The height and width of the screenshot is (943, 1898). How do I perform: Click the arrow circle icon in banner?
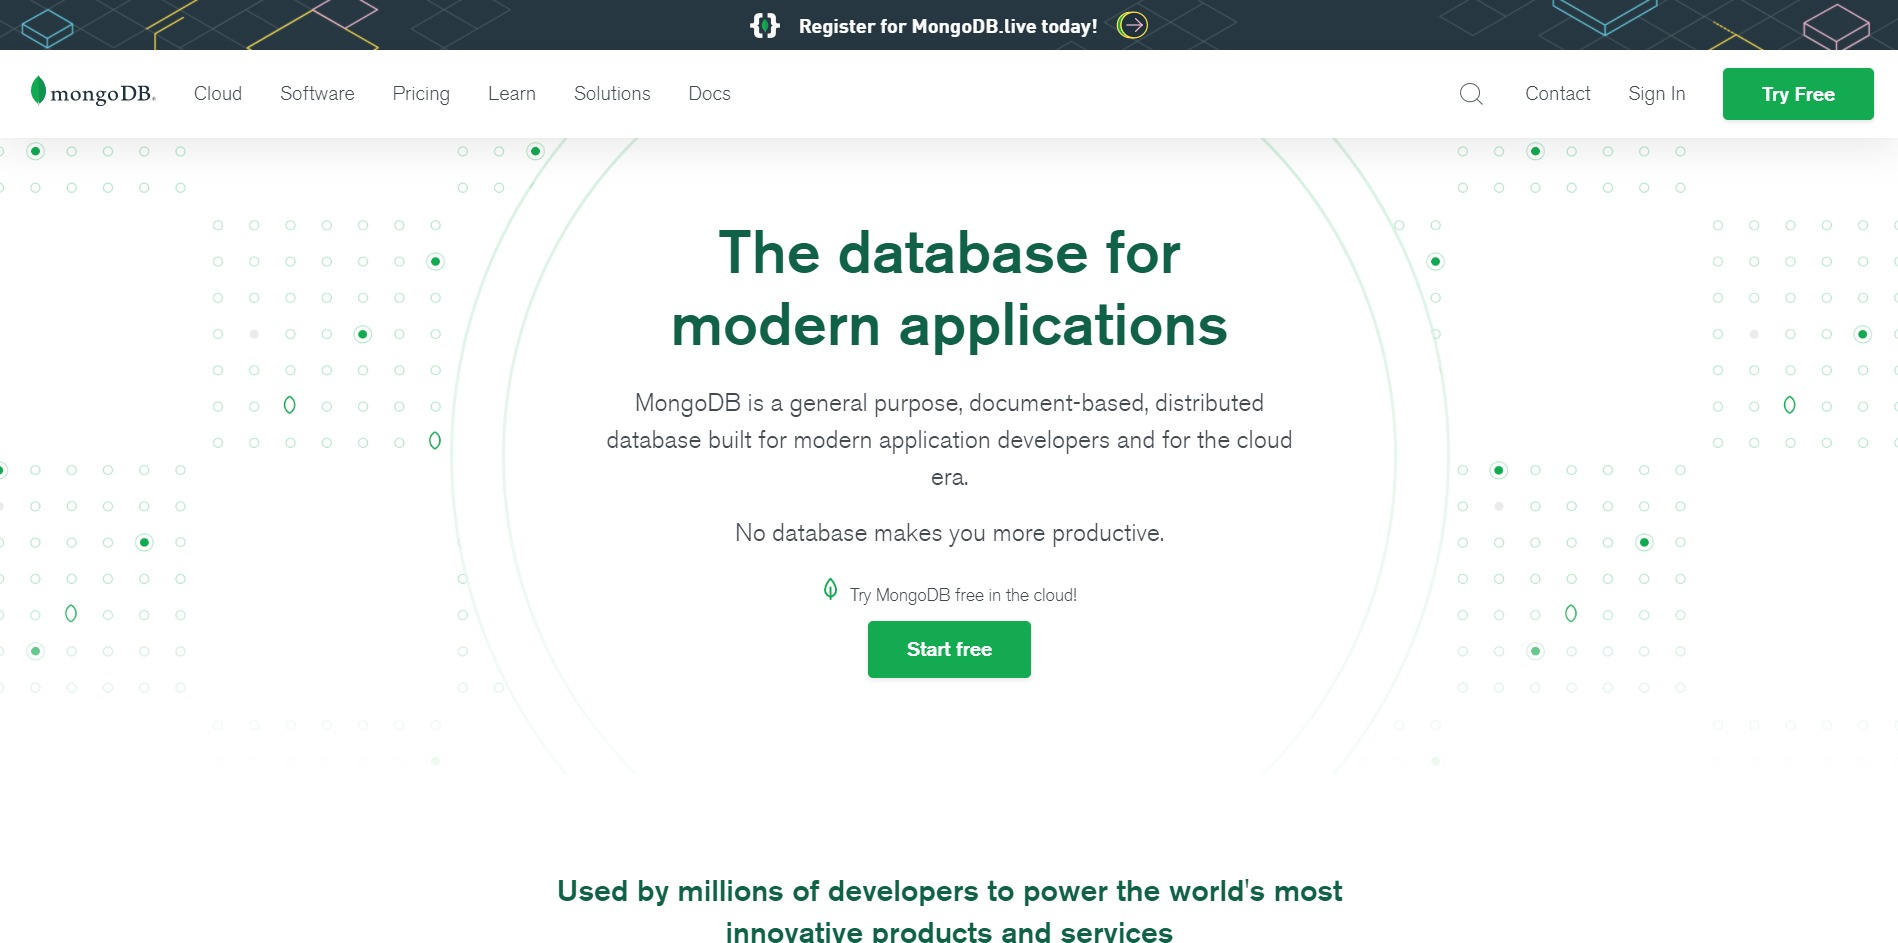[1132, 25]
